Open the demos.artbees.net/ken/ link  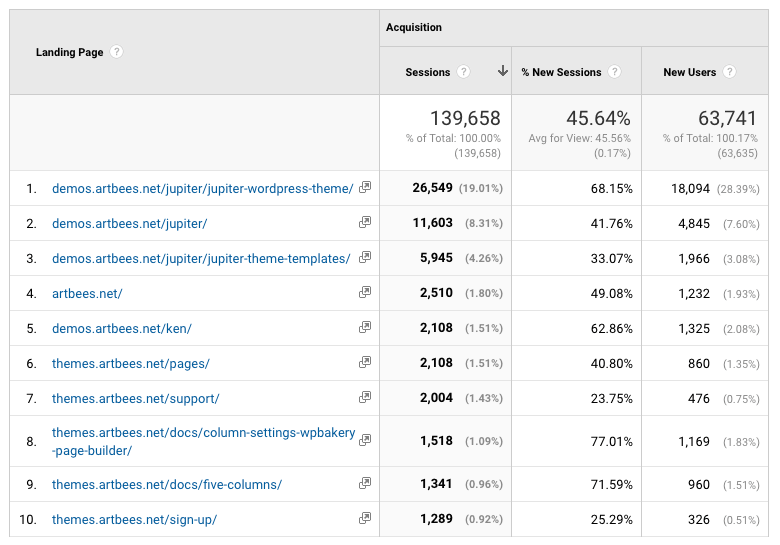(x=122, y=329)
